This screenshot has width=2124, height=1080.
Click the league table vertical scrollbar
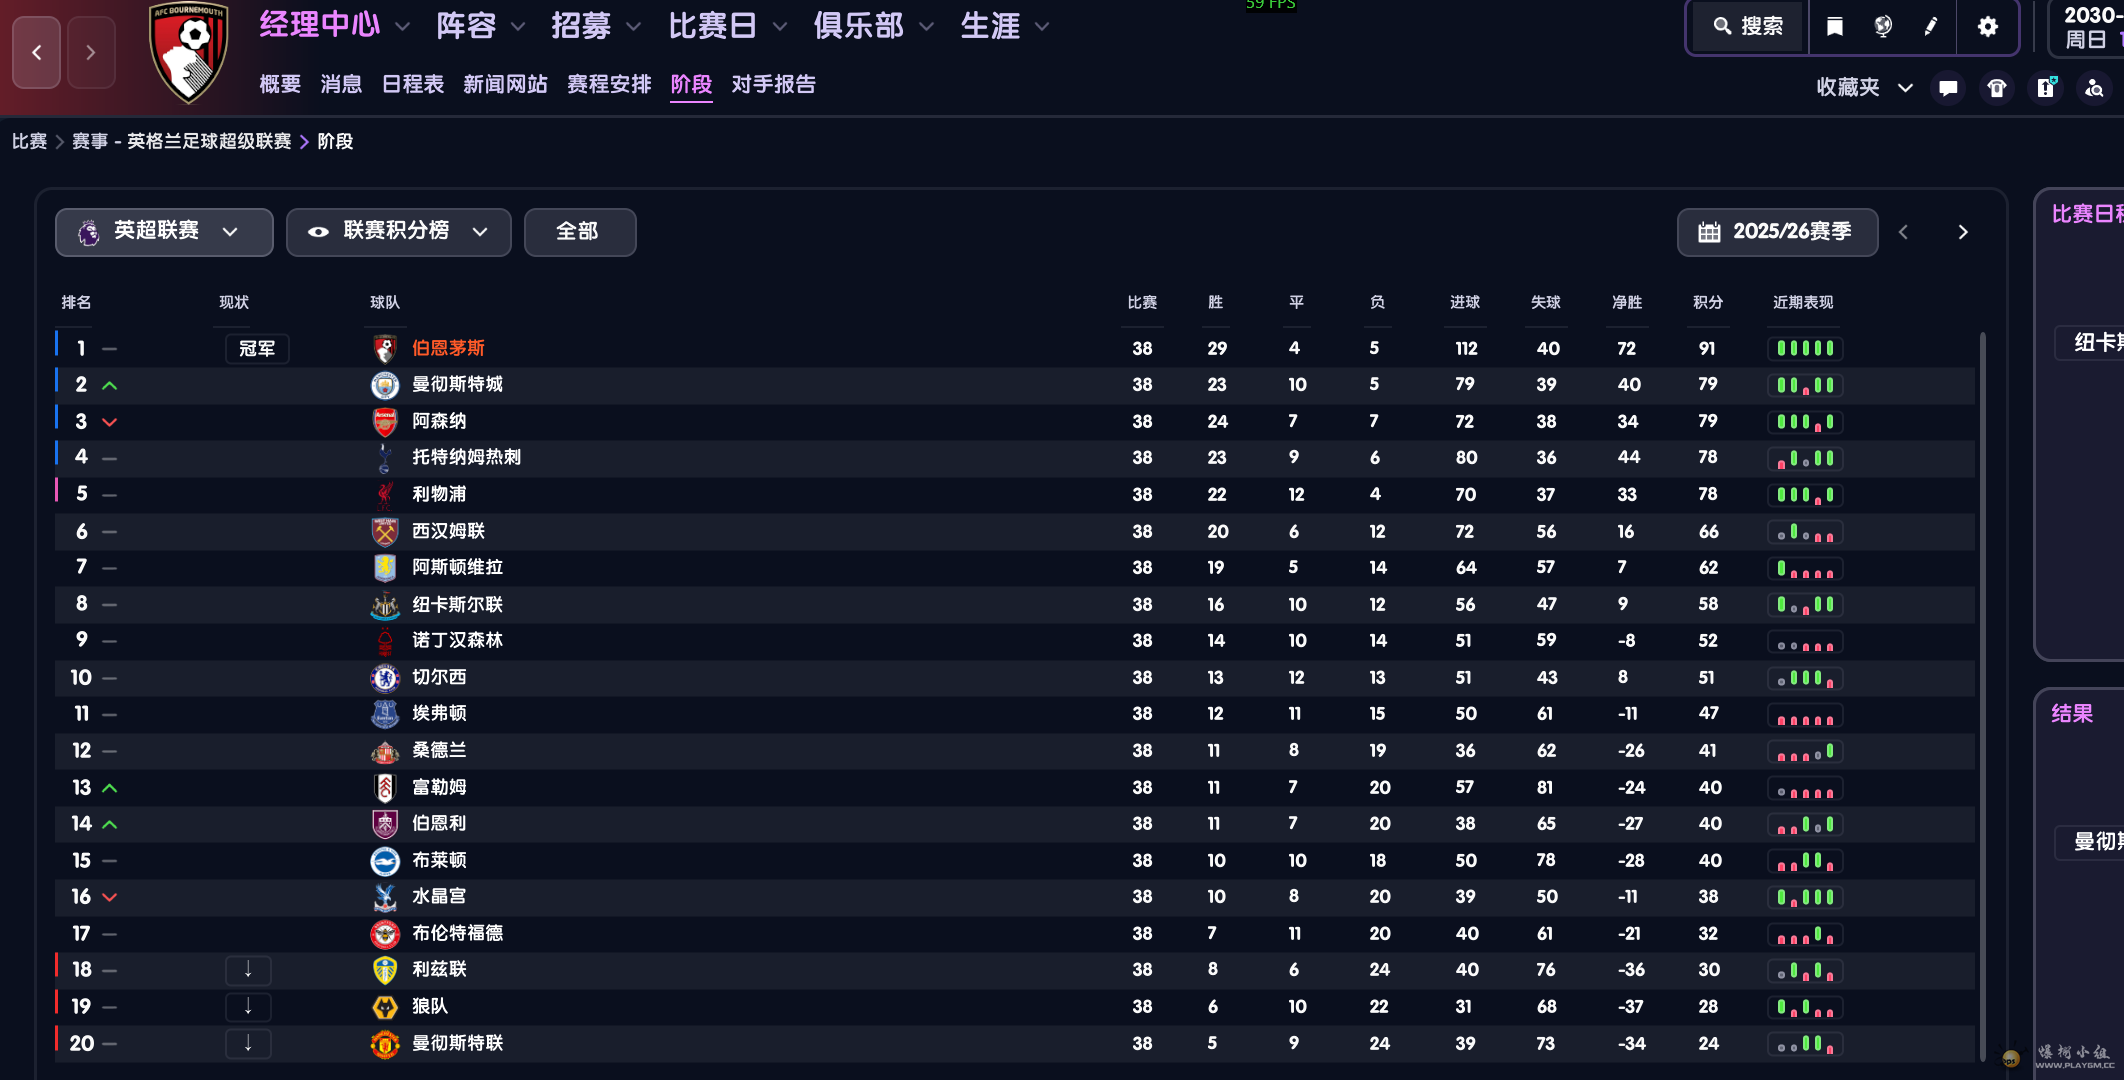[1982, 696]
